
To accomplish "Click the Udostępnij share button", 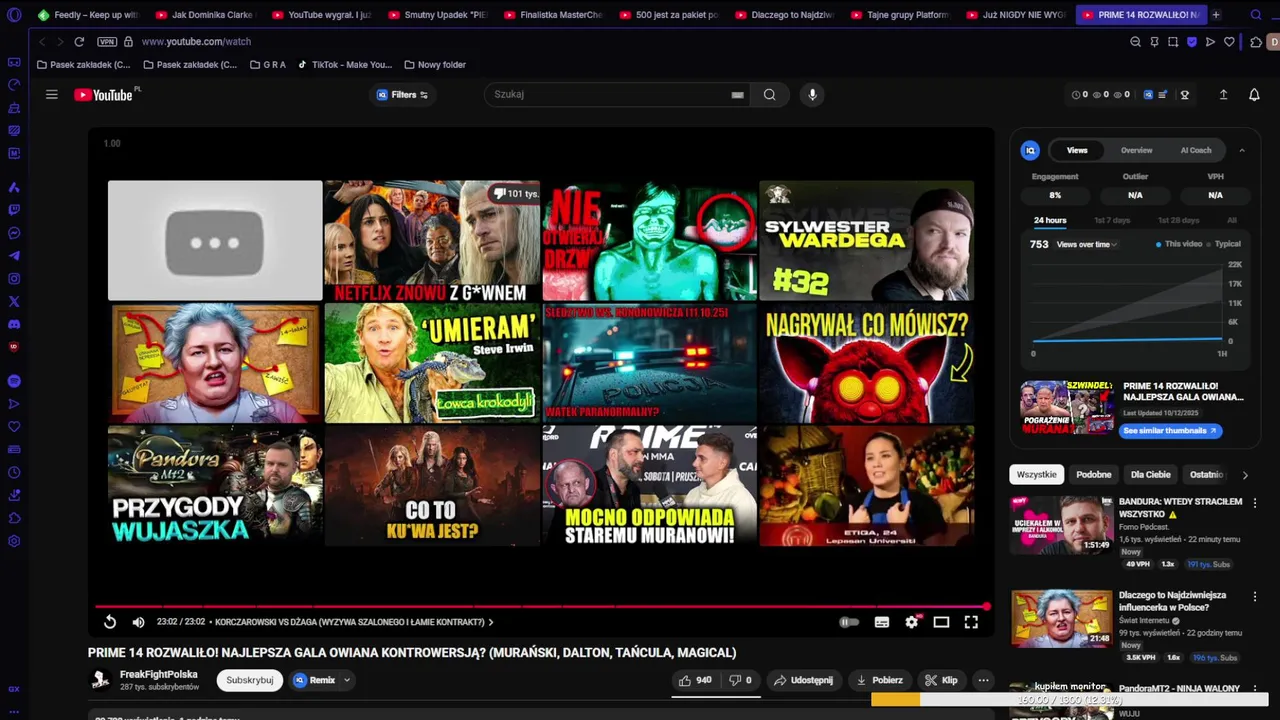I will coord(803,680).
